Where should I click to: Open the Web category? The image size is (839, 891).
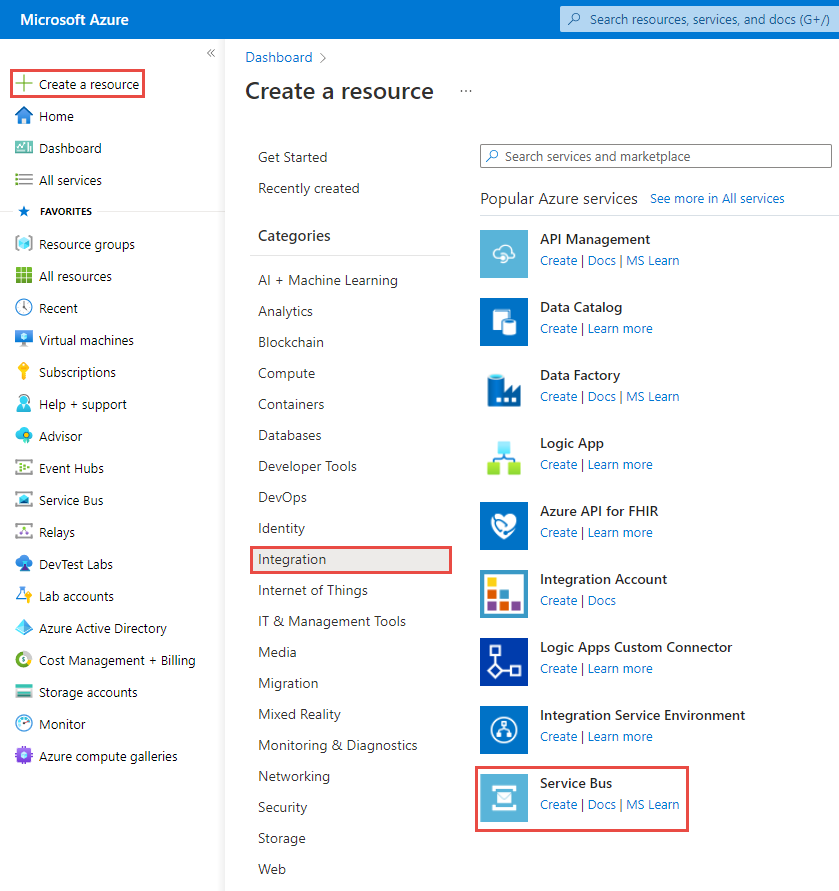coord(272,869)
